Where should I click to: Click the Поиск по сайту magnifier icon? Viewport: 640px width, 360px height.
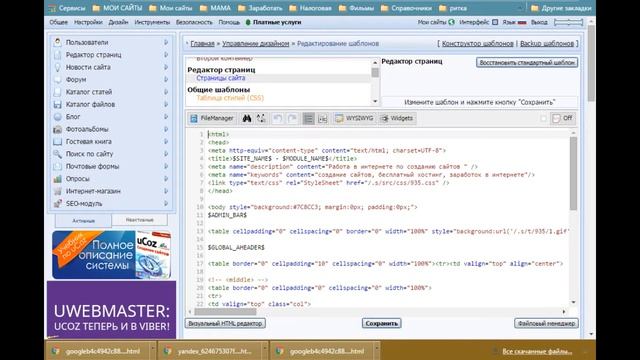click(58, 154)
